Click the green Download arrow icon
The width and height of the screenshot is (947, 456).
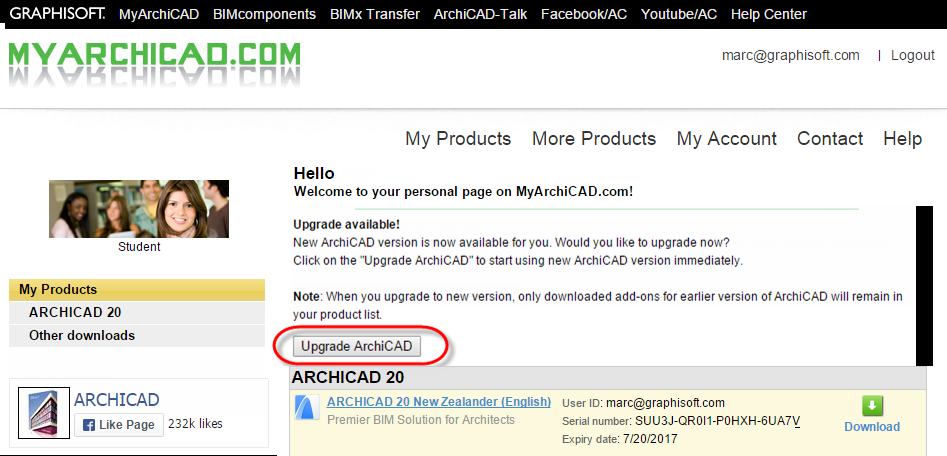[x=872, y=406]
